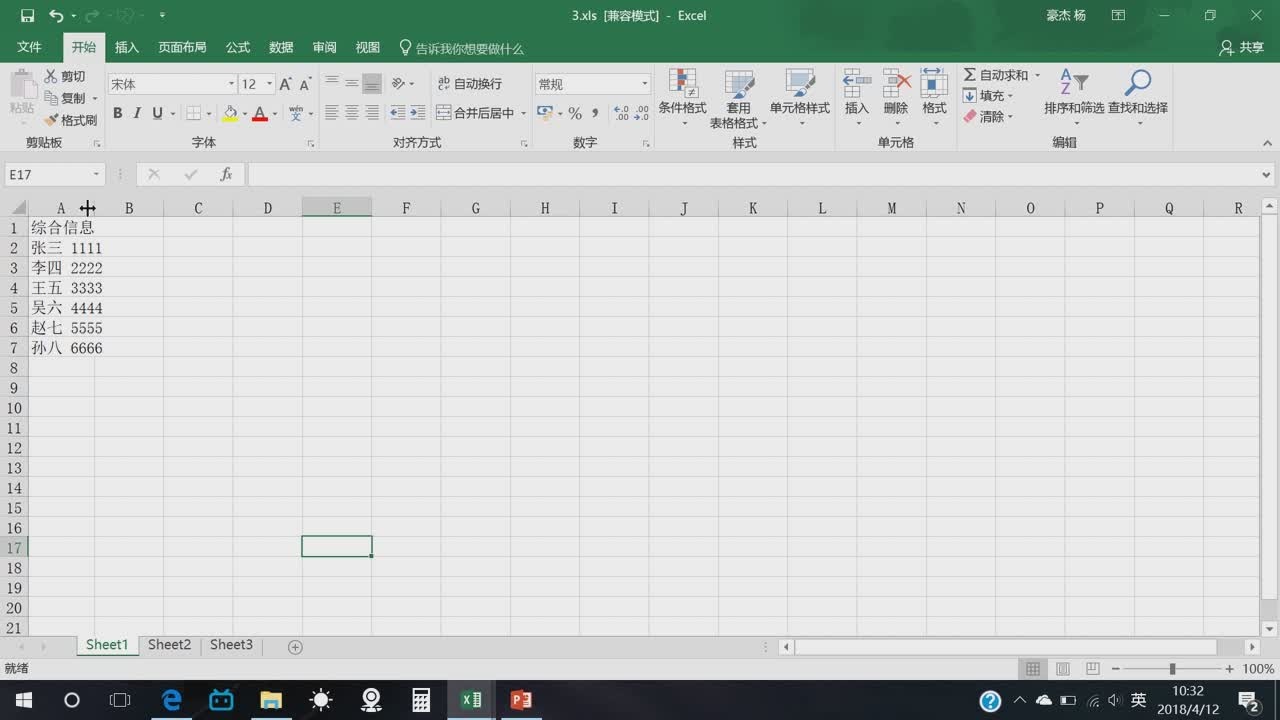Increase font size with large A
The image size is (1280, 720).
coord(285,84)
